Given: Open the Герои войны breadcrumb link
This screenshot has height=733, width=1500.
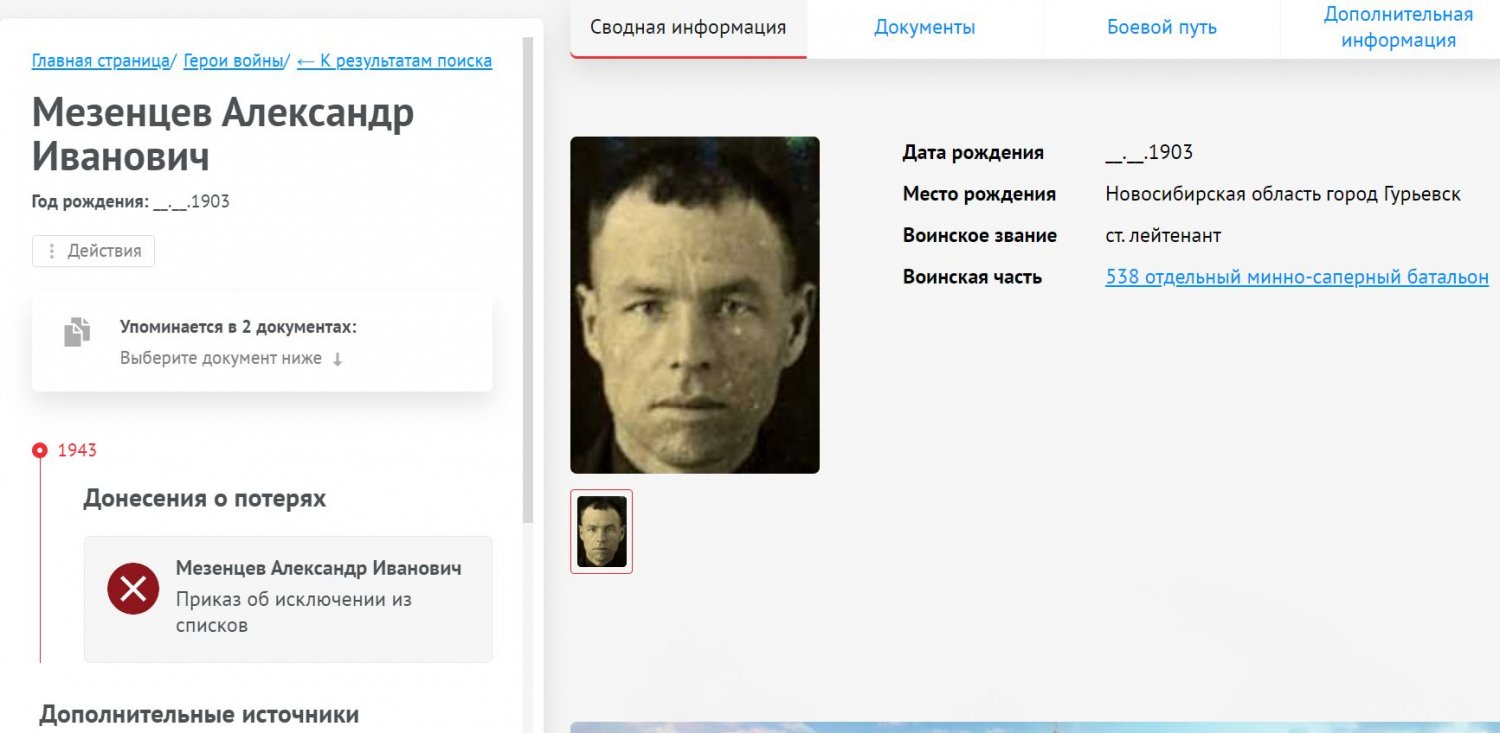Looking at the screenshot, I should pyautogui.click(x=233, y=61).
